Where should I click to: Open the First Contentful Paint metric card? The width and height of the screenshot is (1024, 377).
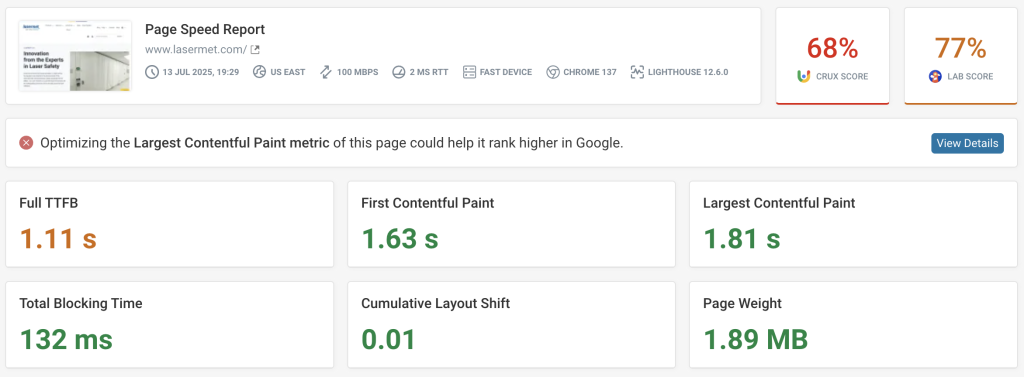coord(511,224)
